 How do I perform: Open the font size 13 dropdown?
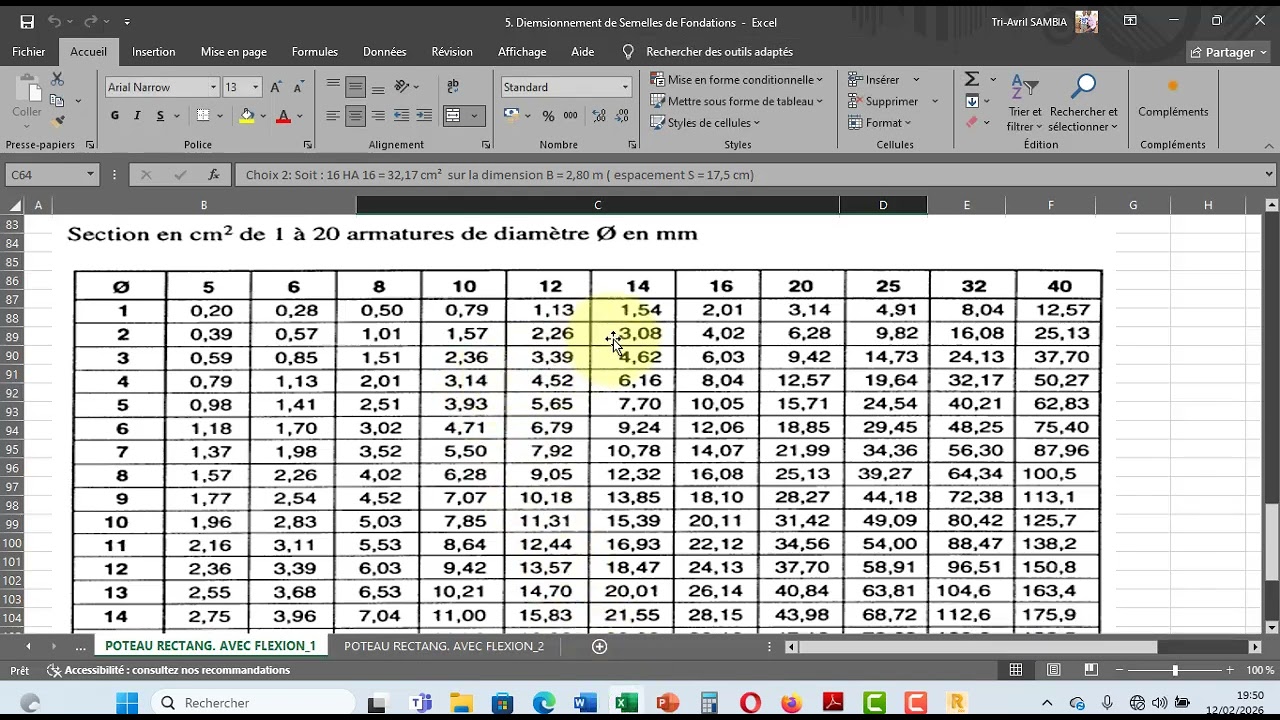[x=255, y=87]
